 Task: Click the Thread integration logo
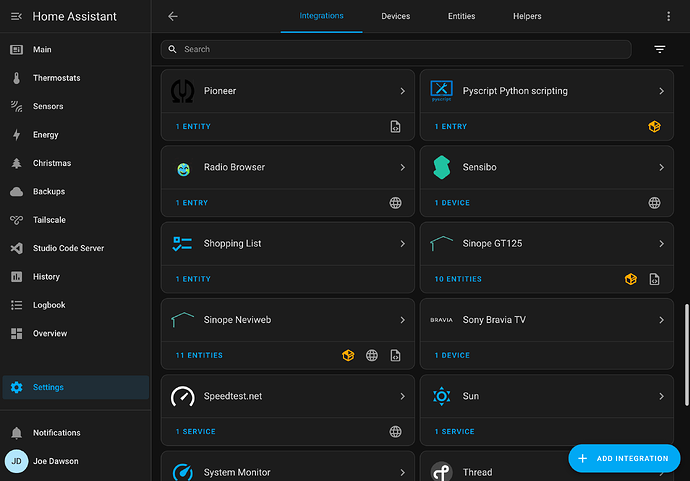pyautogui.click(x=441, y=472)
